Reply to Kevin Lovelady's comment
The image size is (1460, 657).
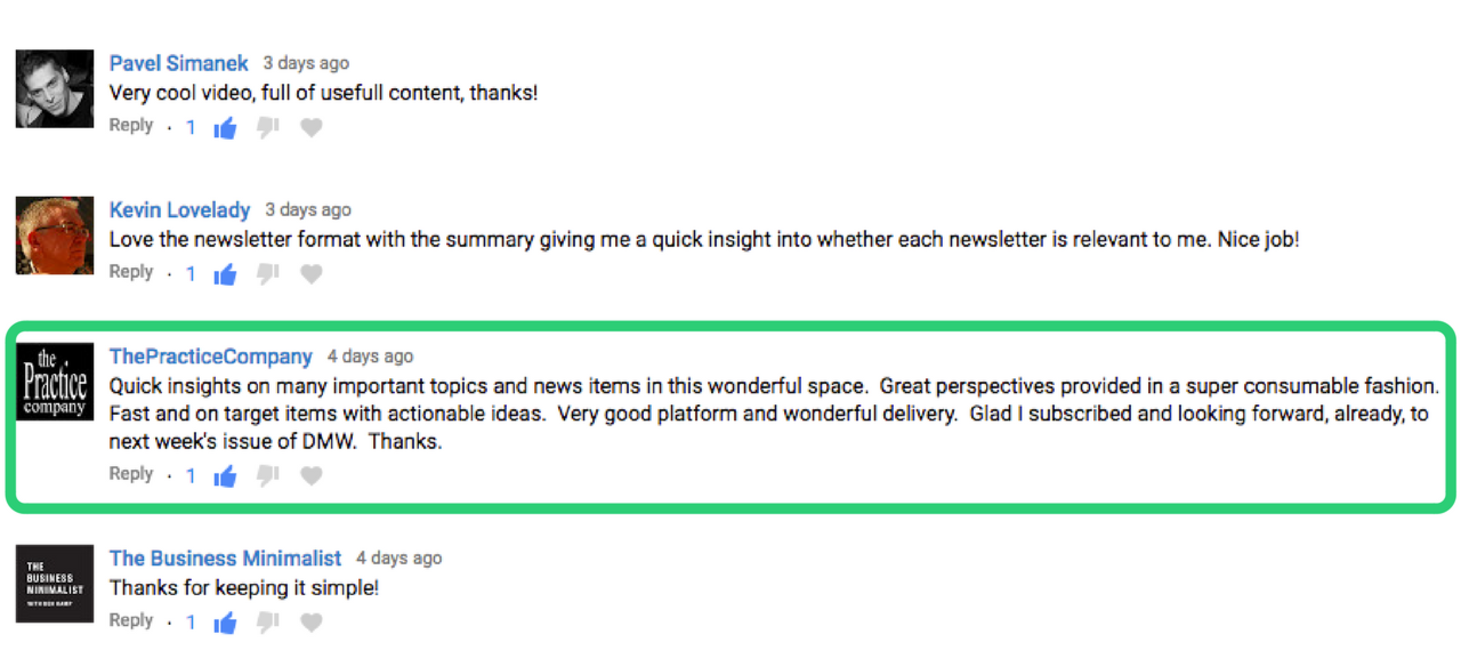click(x=131, y=272)
